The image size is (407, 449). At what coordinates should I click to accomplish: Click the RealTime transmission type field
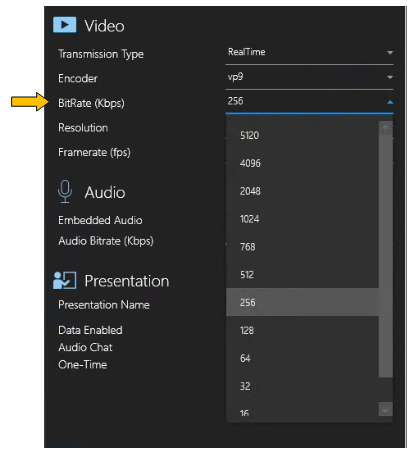point(309,52)
